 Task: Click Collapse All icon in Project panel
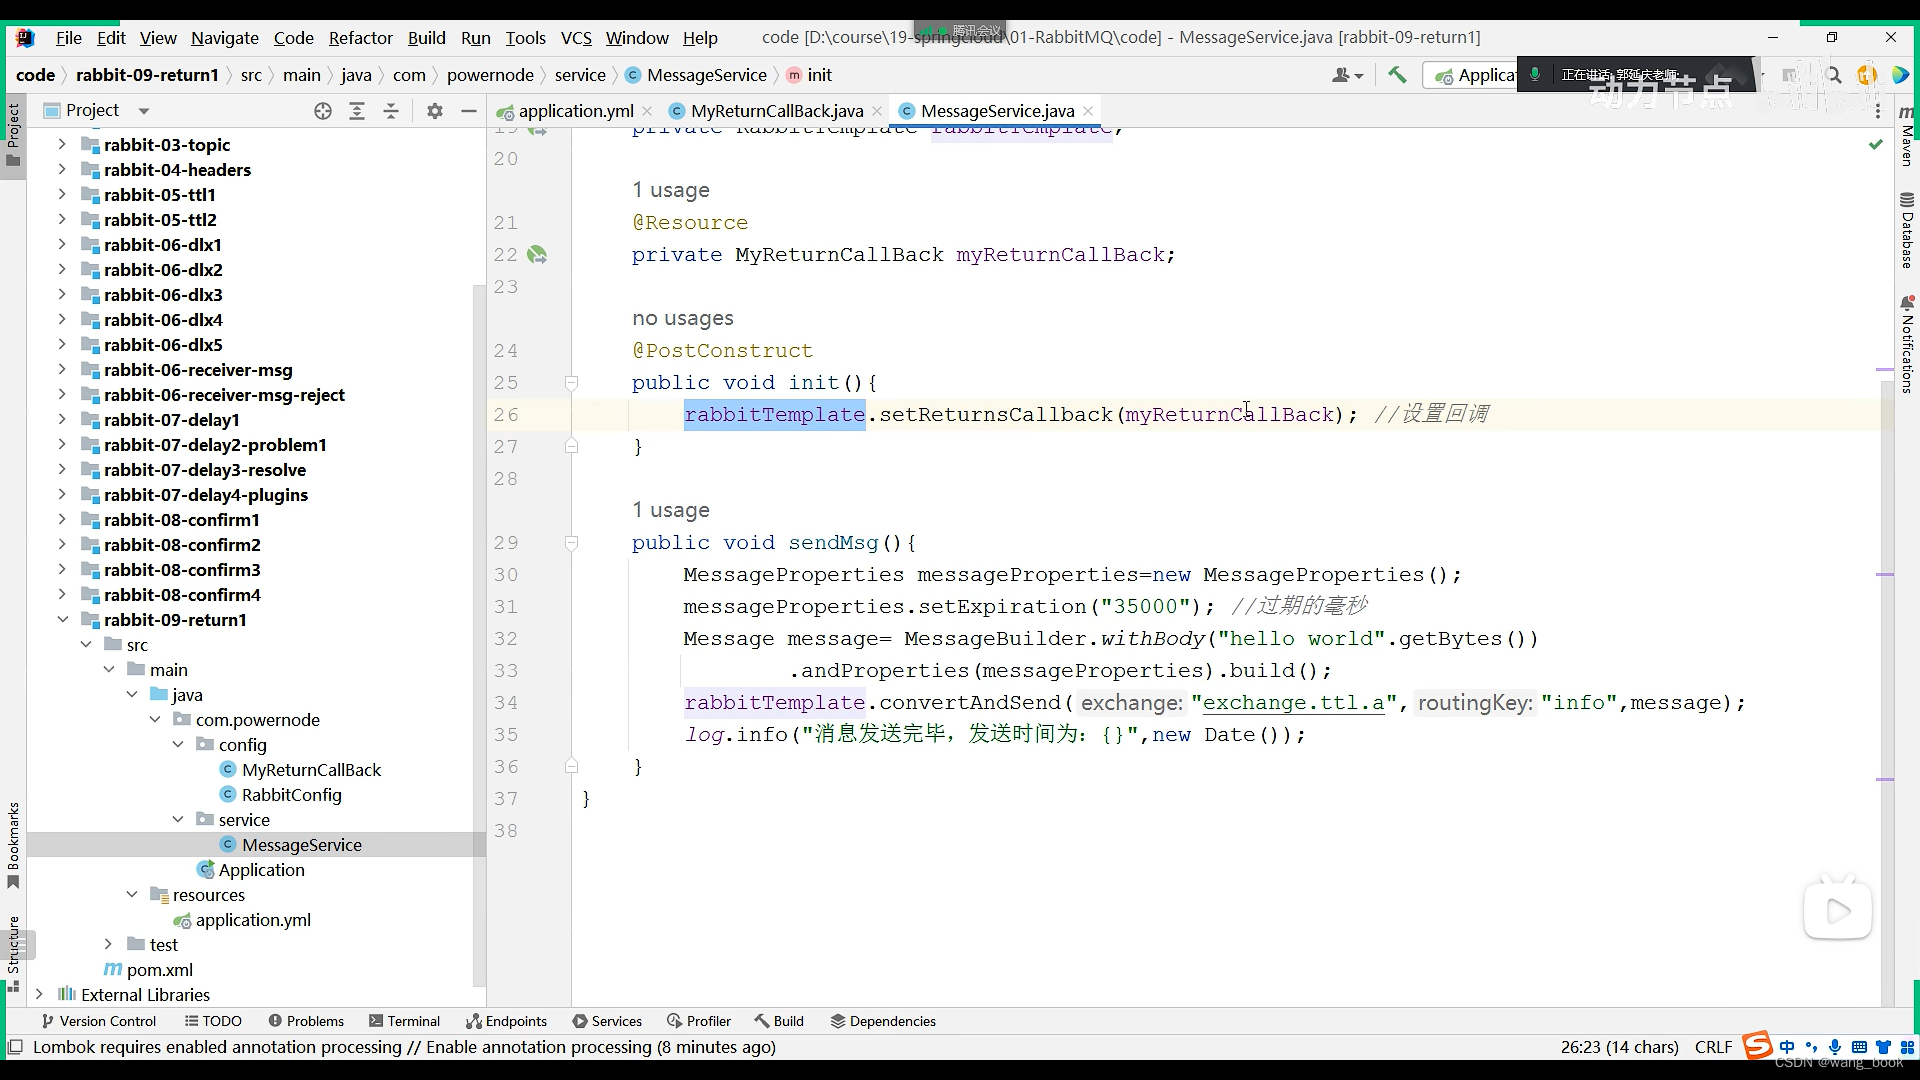[391, 111]
